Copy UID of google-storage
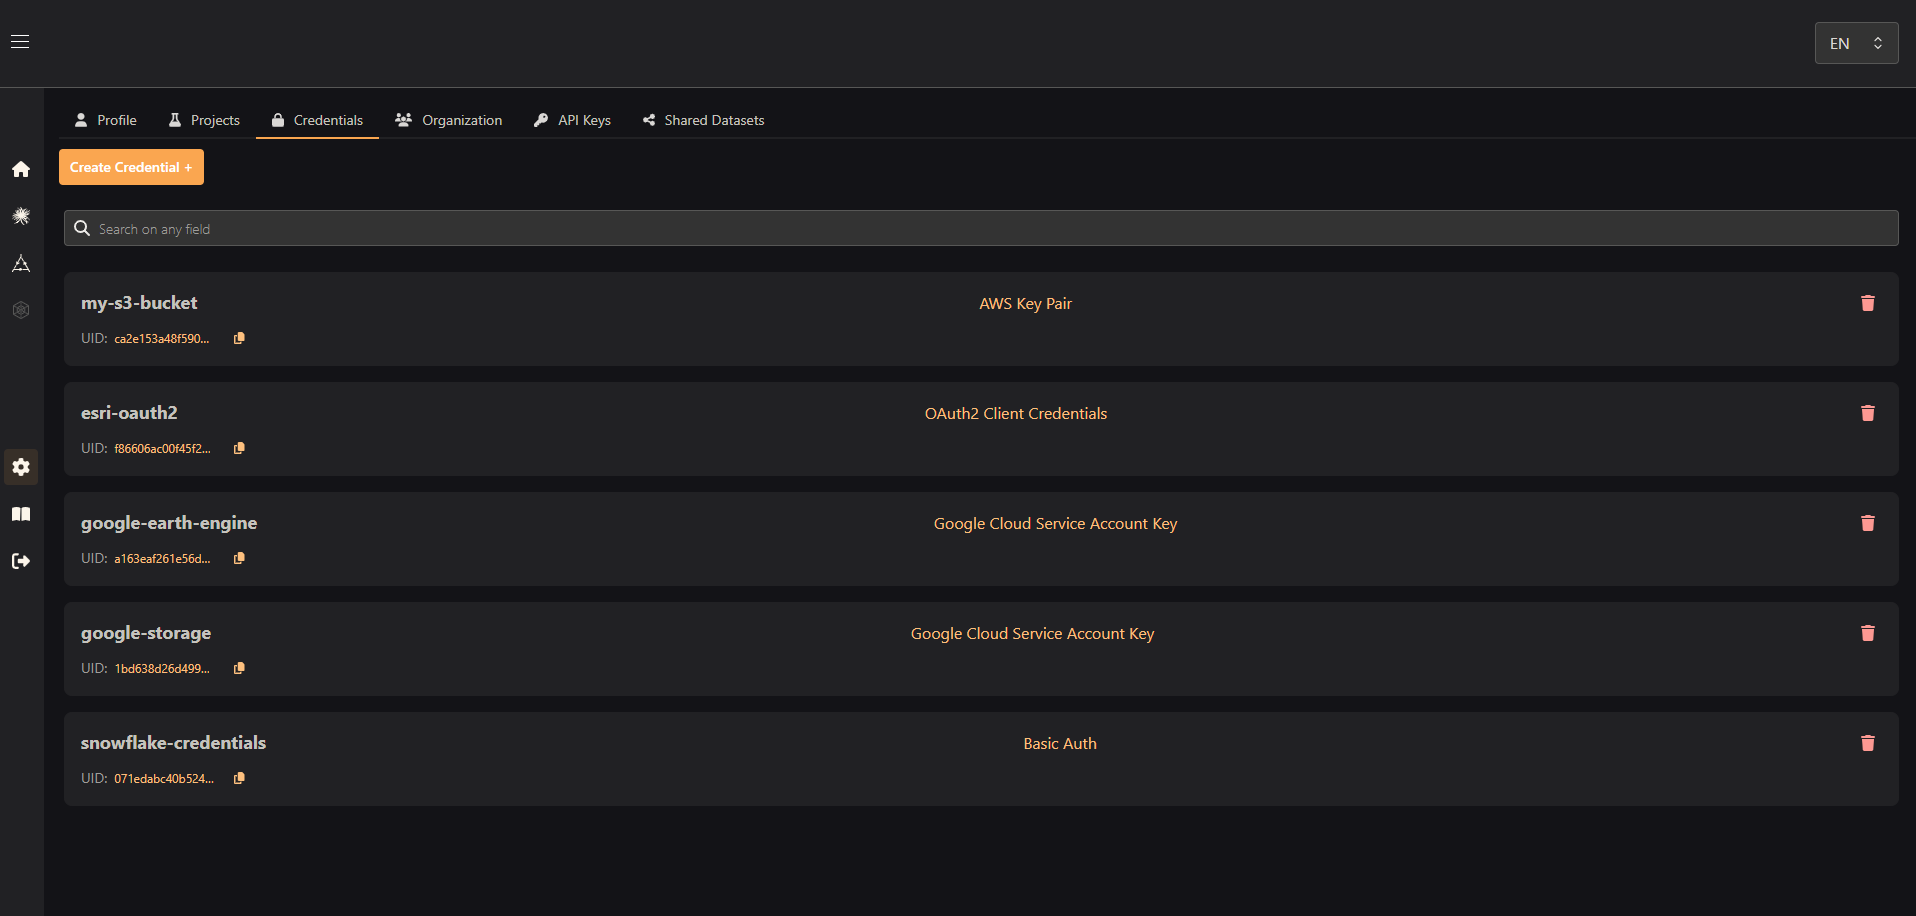Screen dimensions: 1916x916 239,668
